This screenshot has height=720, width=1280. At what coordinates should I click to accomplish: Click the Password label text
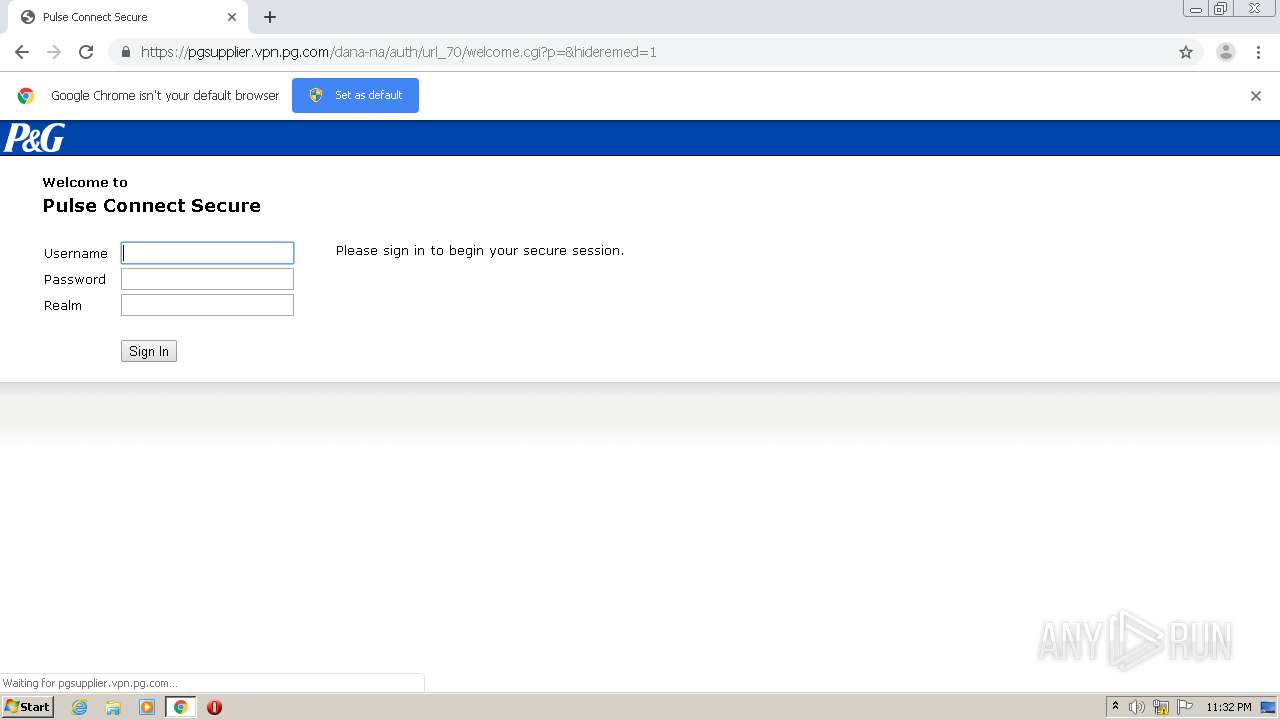pyautogui.click(x=75, y=280)
